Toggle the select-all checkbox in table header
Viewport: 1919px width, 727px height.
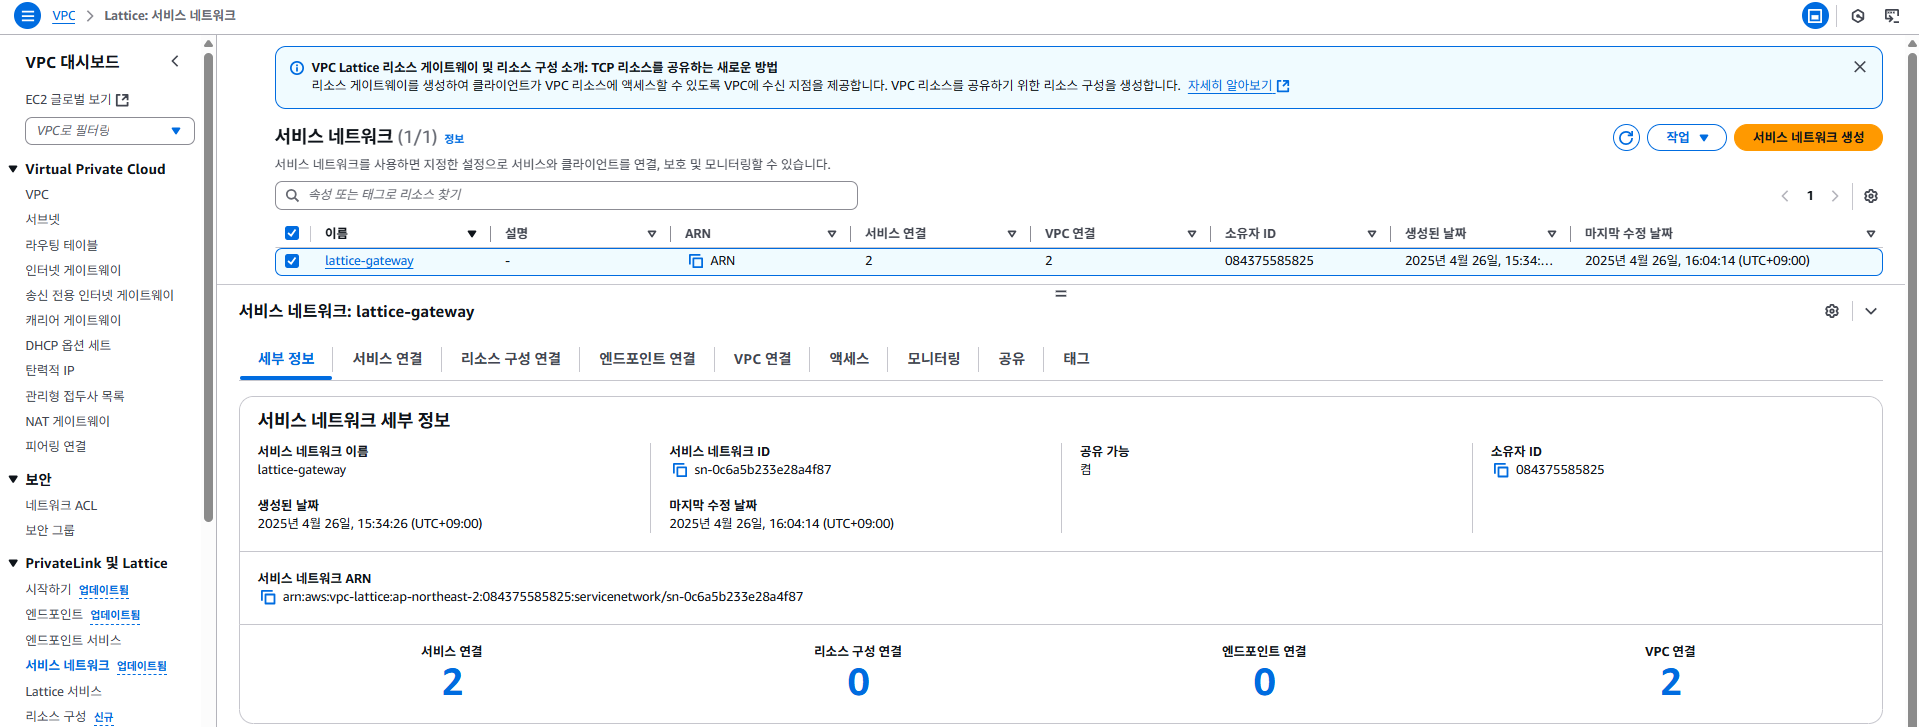(x=292, y=233)
